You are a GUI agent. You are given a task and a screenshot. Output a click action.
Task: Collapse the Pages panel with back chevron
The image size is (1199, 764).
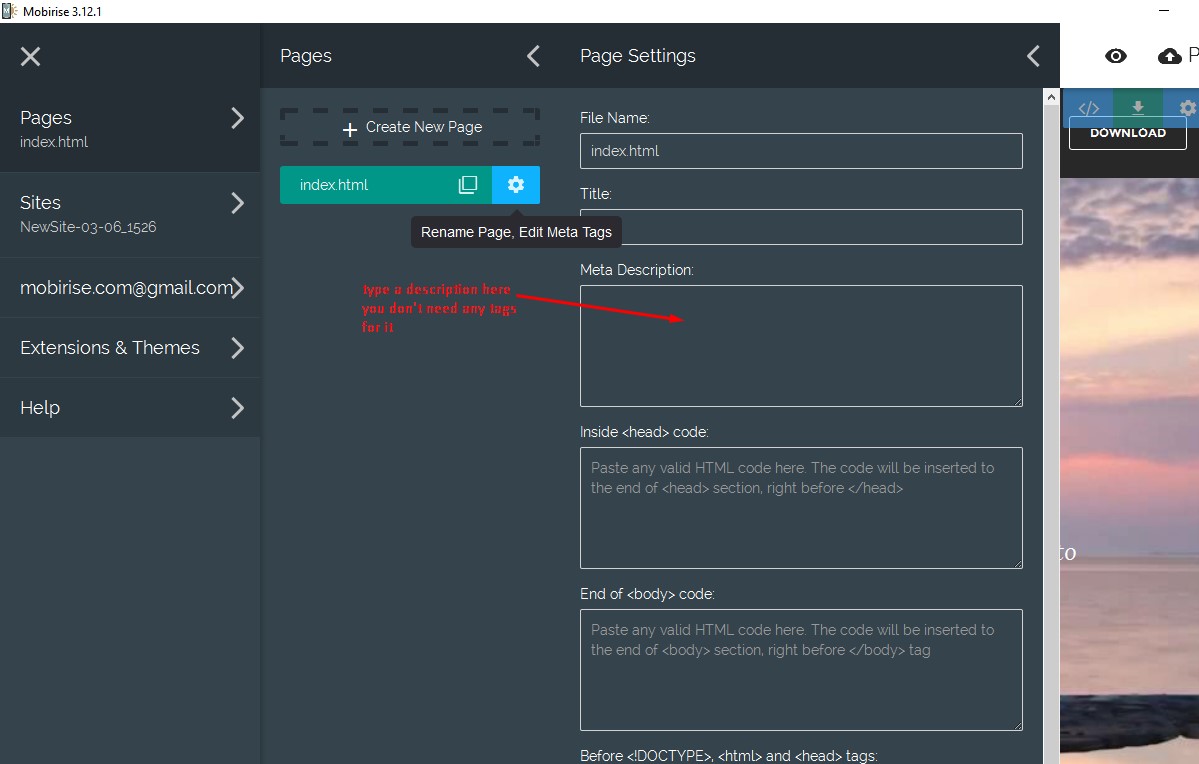(533, 57)
